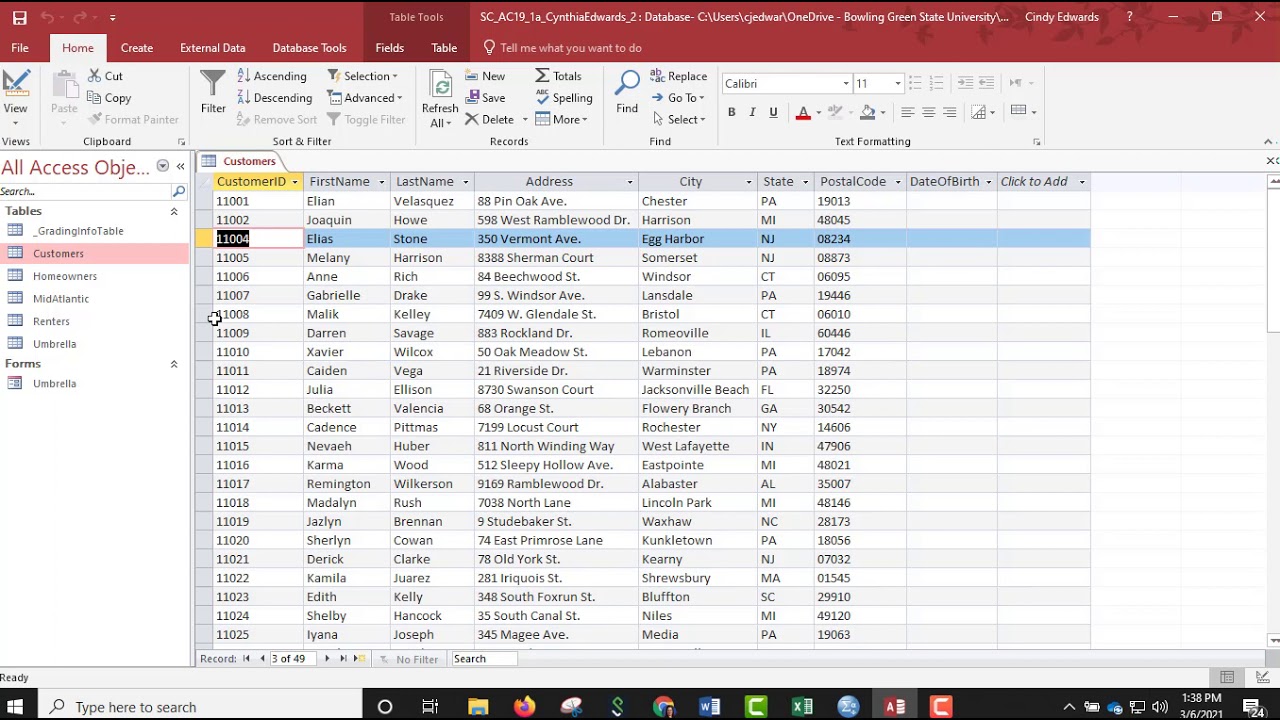Switch to the External Data tab
Screen dimensions: 1280x720
(x=212, y=48)
